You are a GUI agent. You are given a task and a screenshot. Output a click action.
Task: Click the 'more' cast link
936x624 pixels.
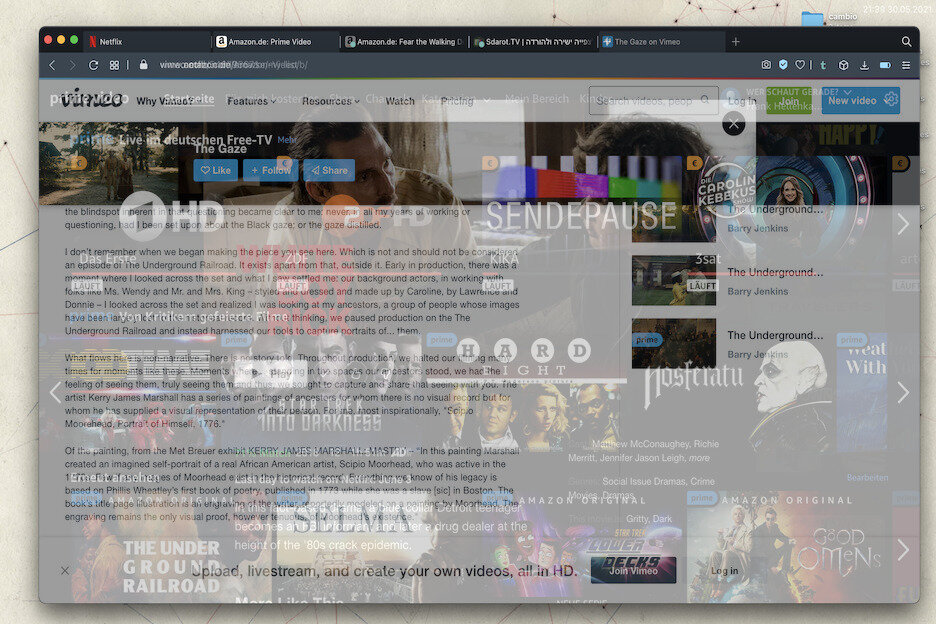(699, 458)
